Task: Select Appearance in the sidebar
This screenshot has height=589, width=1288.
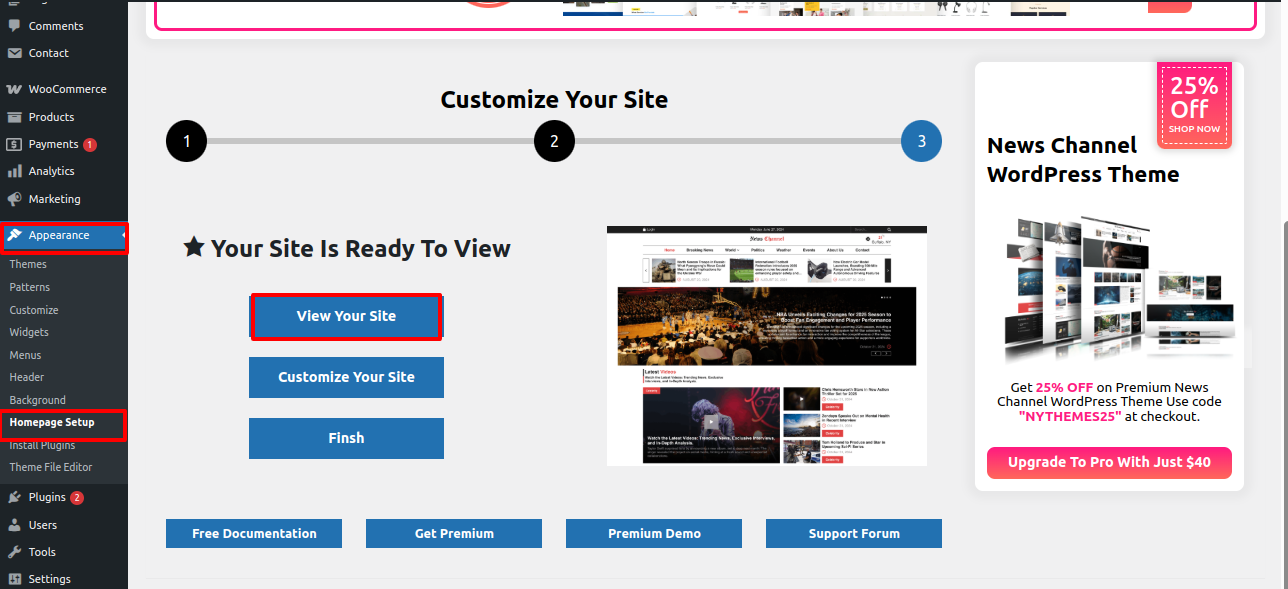Action: pyautogui.click(x=64, y=236)
